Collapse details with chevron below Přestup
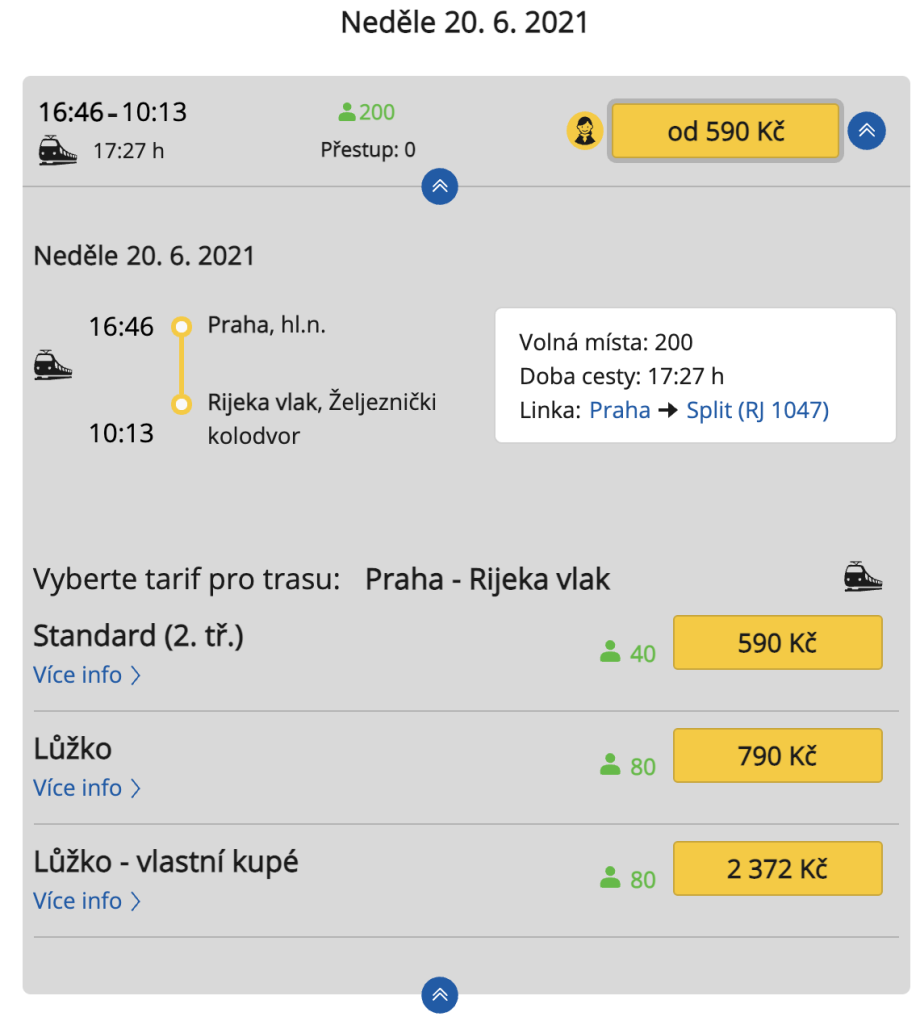The width and height of the screenshot is (920, 1025). (440, 186)
